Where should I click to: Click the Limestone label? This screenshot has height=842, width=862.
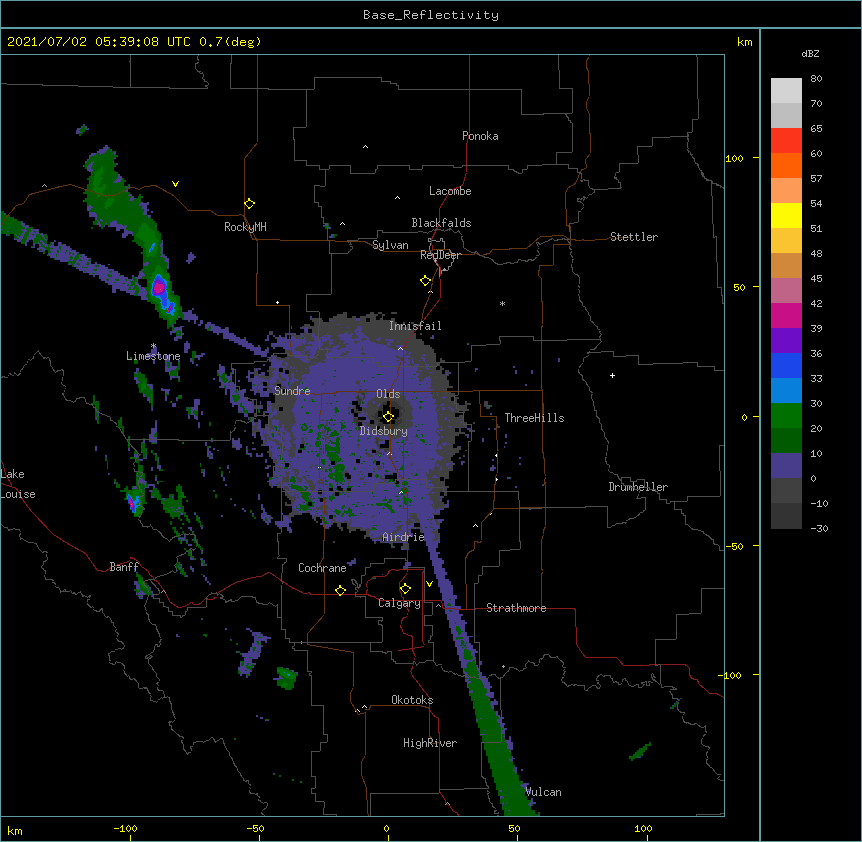coord(153,356)
